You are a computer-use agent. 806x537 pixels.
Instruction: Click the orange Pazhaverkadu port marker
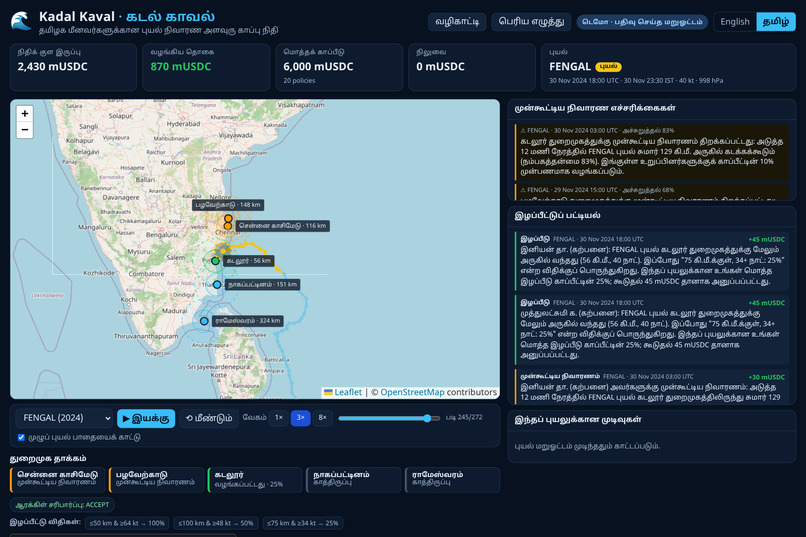click(x=228, y=218)
